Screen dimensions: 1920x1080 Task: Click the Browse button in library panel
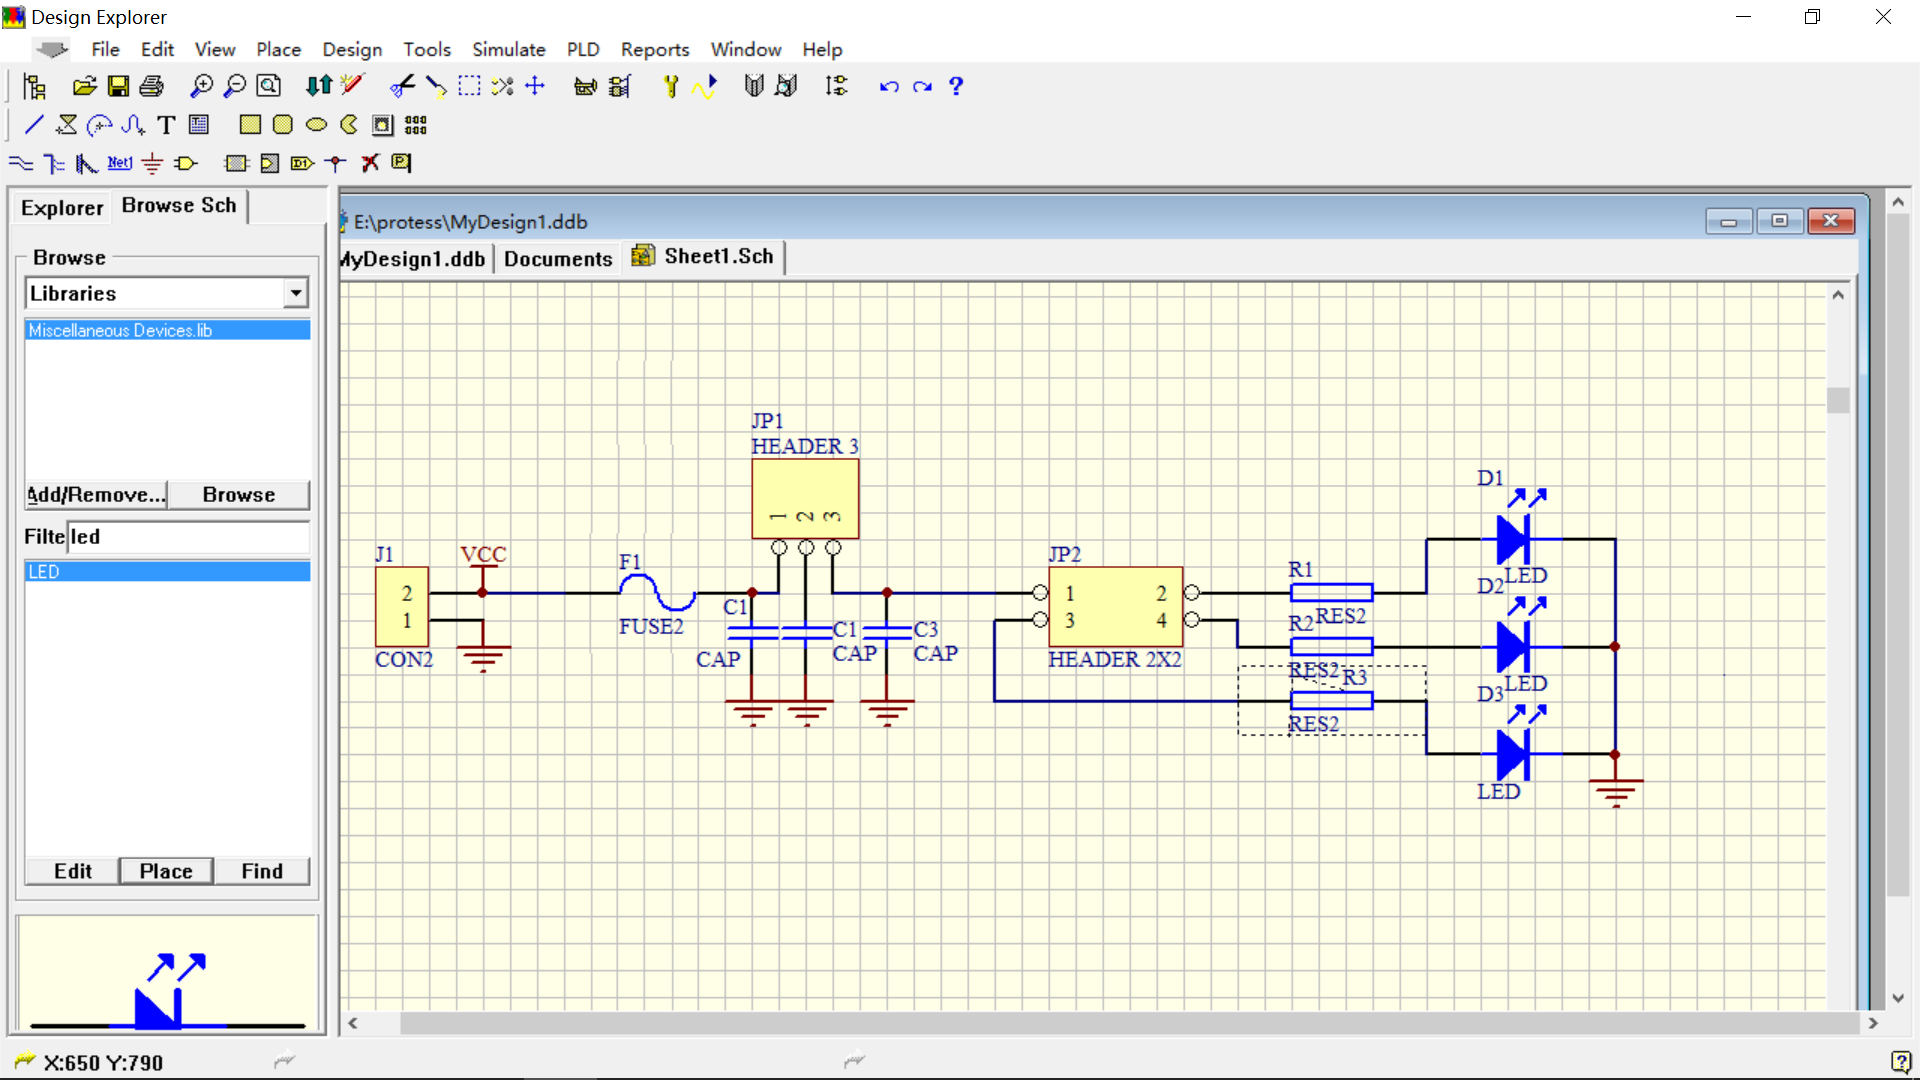tap(237, 495)
